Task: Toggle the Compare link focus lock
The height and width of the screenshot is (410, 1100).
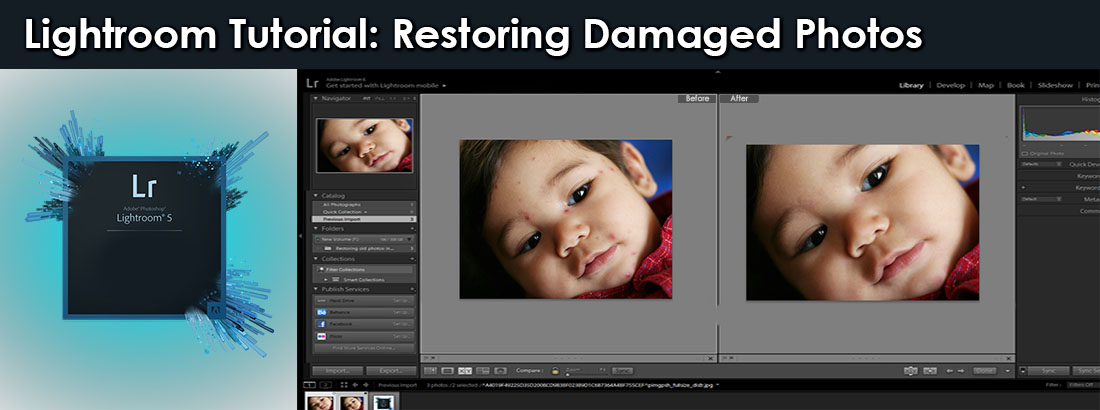Action: [x=556, y=371]
